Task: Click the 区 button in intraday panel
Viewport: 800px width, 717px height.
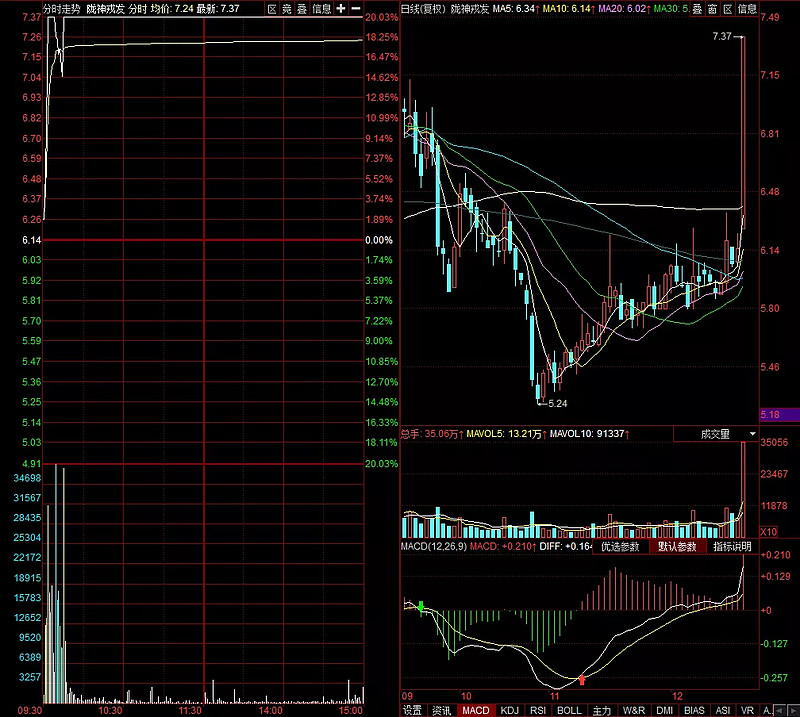Action: pos(272,9)
